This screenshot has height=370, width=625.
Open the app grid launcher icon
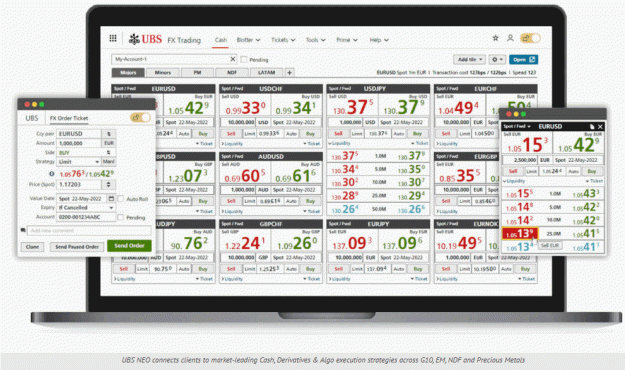tap(113, 38)
